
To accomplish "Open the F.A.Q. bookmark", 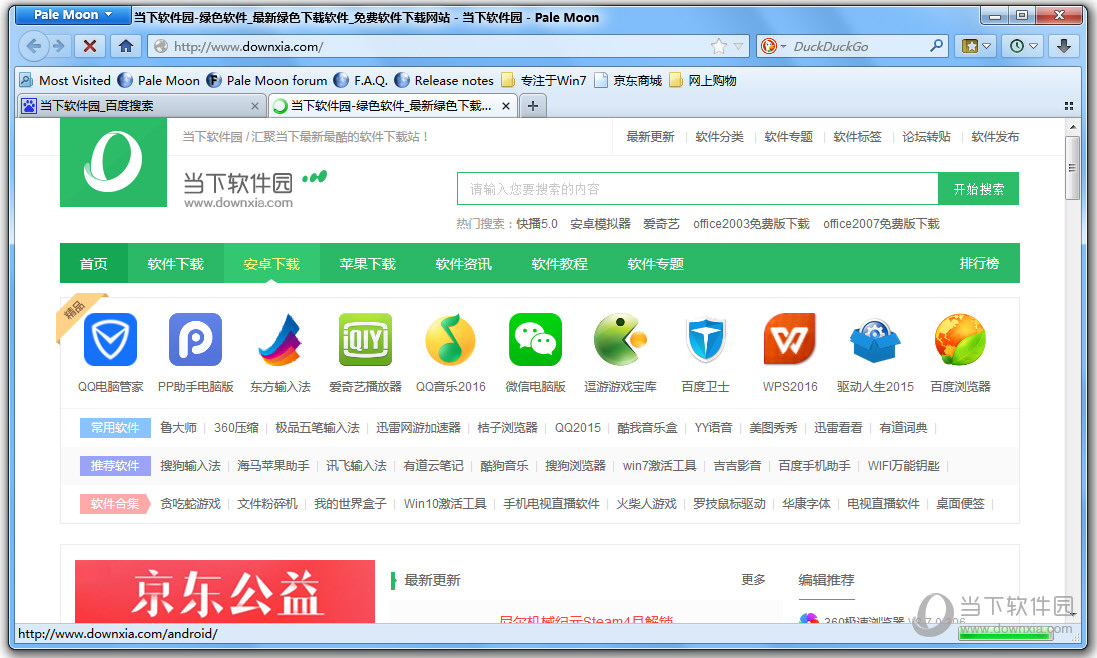I will pyautogui.click(x=360, y=80).
